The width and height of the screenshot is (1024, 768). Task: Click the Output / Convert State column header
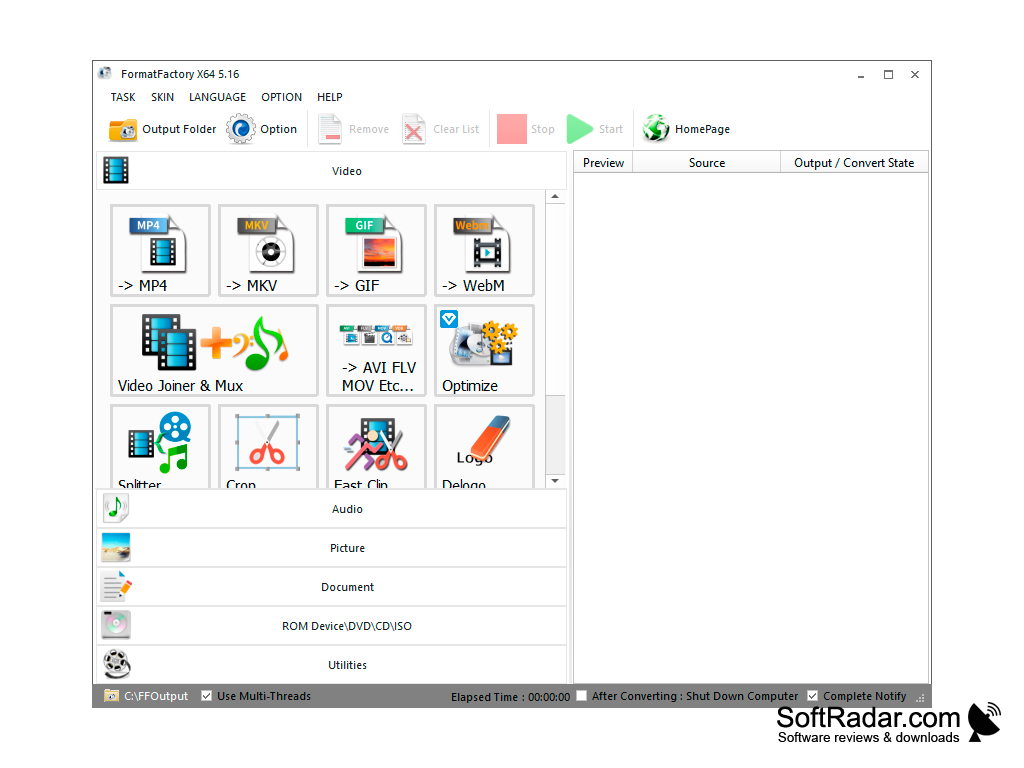tap(854, 163)
